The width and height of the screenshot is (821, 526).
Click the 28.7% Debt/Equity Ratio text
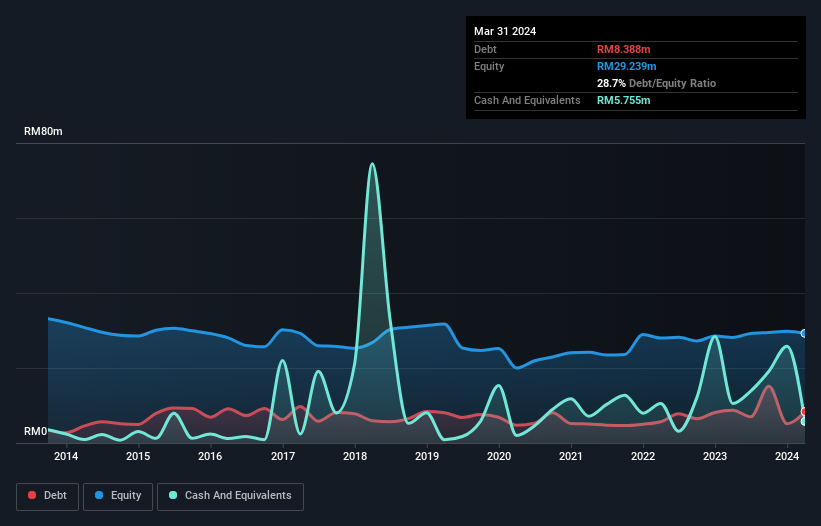pyautogui.click(x=656, y=83)
